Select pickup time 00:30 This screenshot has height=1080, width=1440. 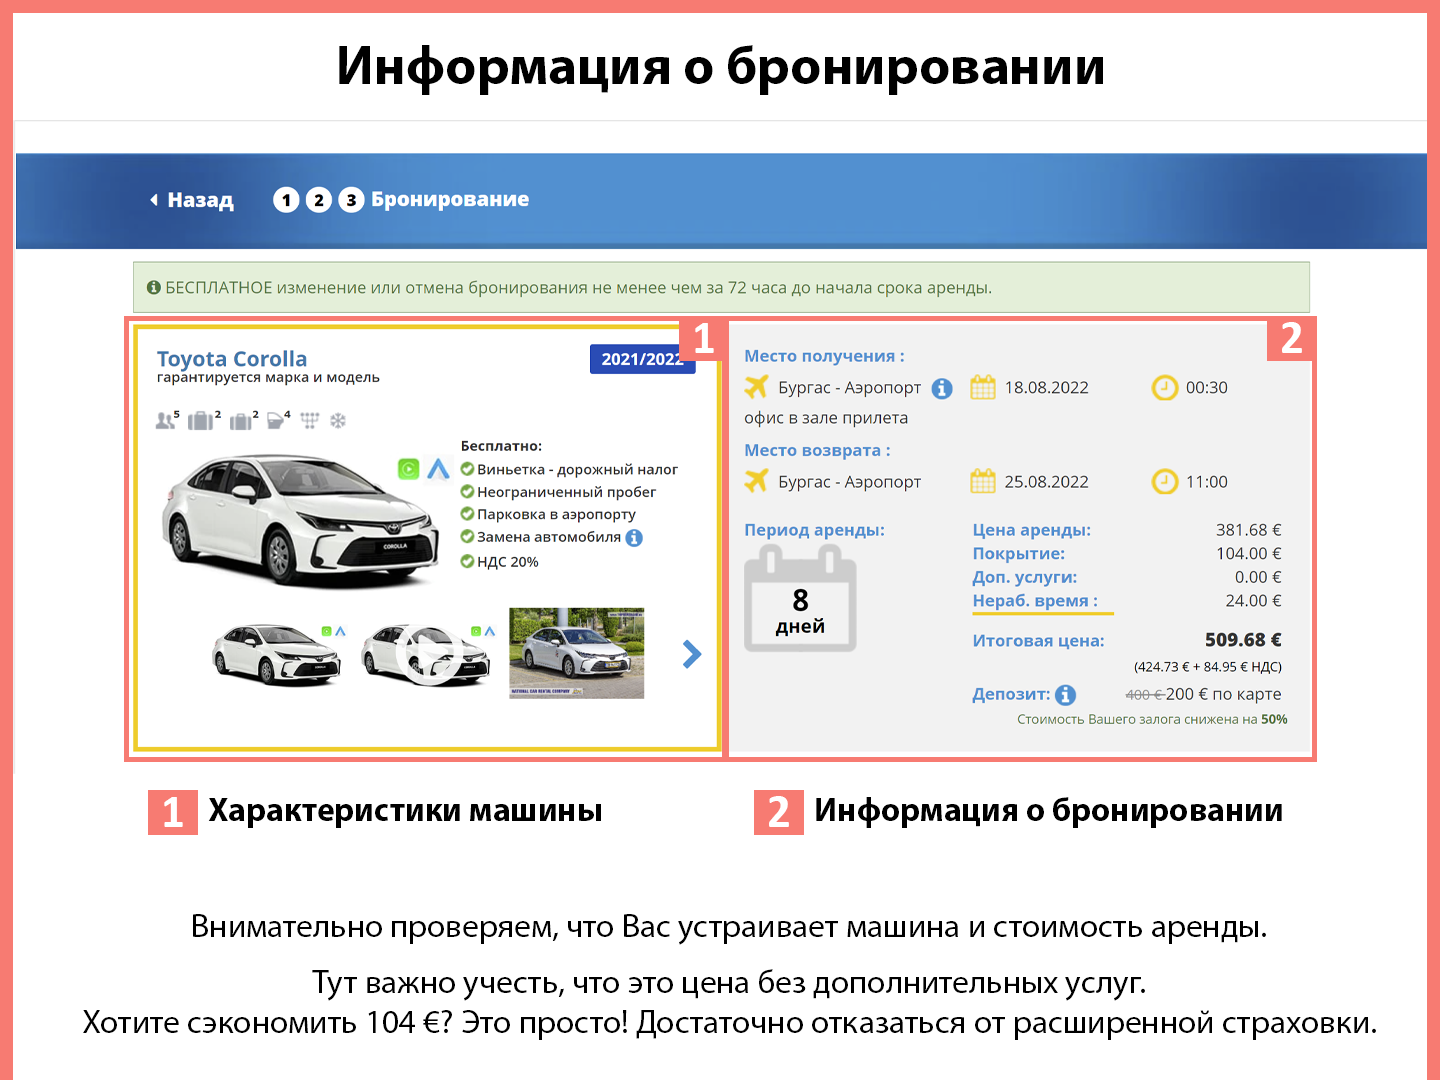(1207, 388)
